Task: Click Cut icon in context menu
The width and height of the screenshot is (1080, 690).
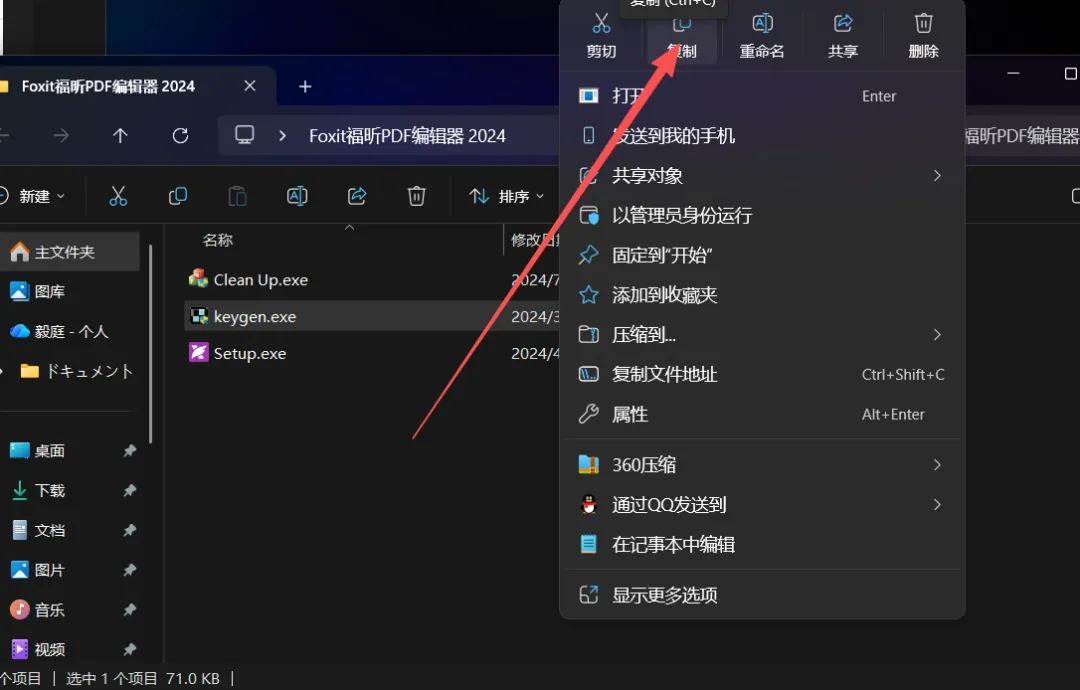Action: point(601,23)
